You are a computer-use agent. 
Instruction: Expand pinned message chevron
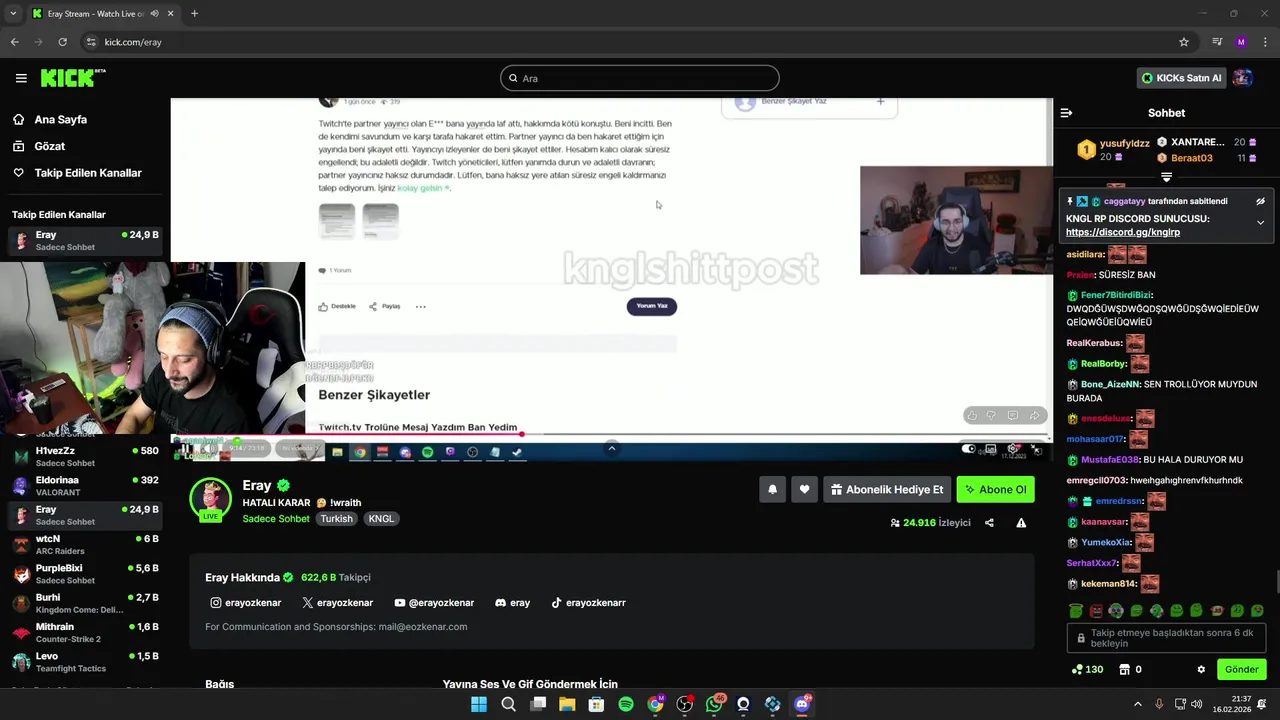(x=1260, y=222)
